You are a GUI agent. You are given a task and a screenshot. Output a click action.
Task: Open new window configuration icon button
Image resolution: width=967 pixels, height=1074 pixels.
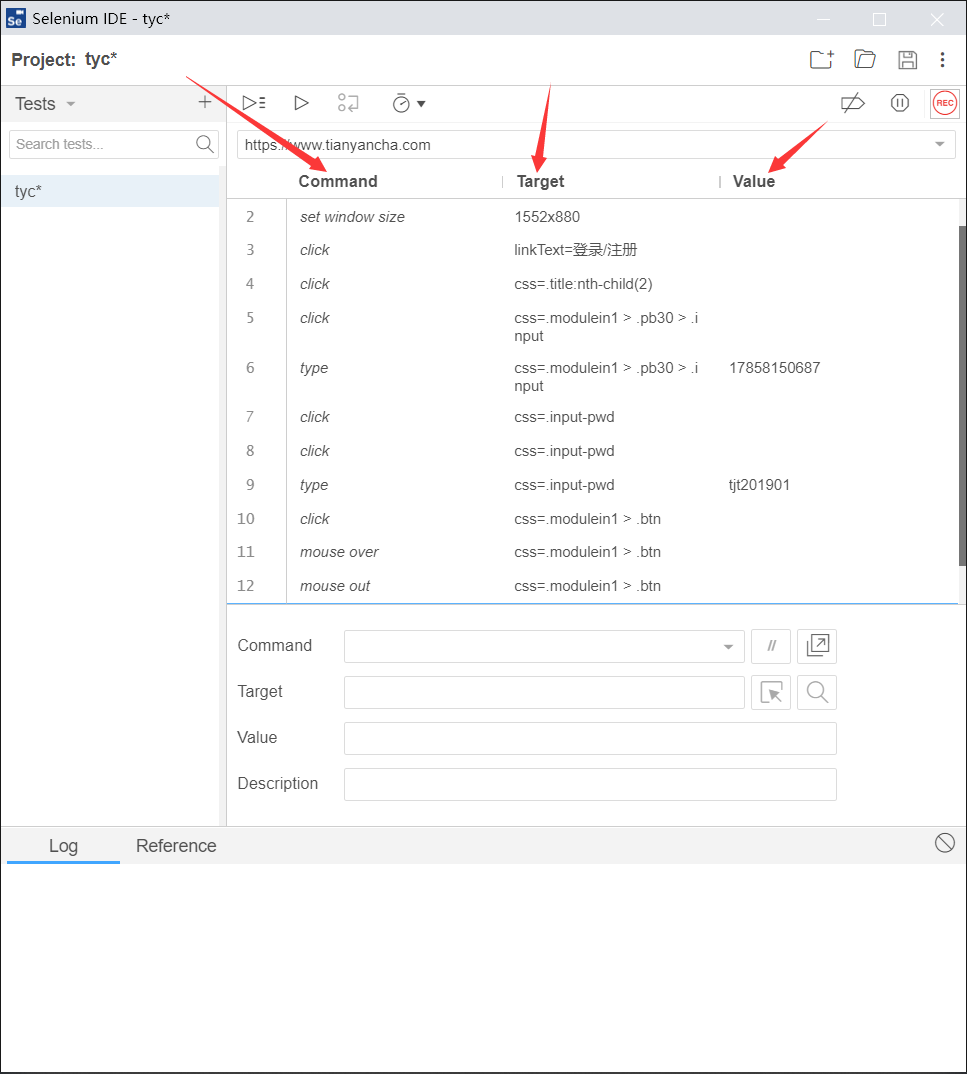pyautogui.click(x=817, y=646)
